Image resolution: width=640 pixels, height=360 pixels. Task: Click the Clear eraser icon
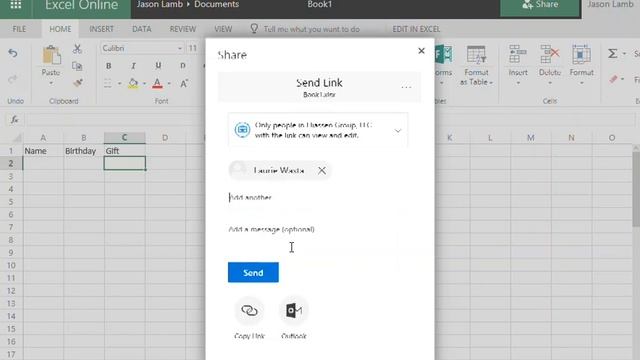click(613, 79)
